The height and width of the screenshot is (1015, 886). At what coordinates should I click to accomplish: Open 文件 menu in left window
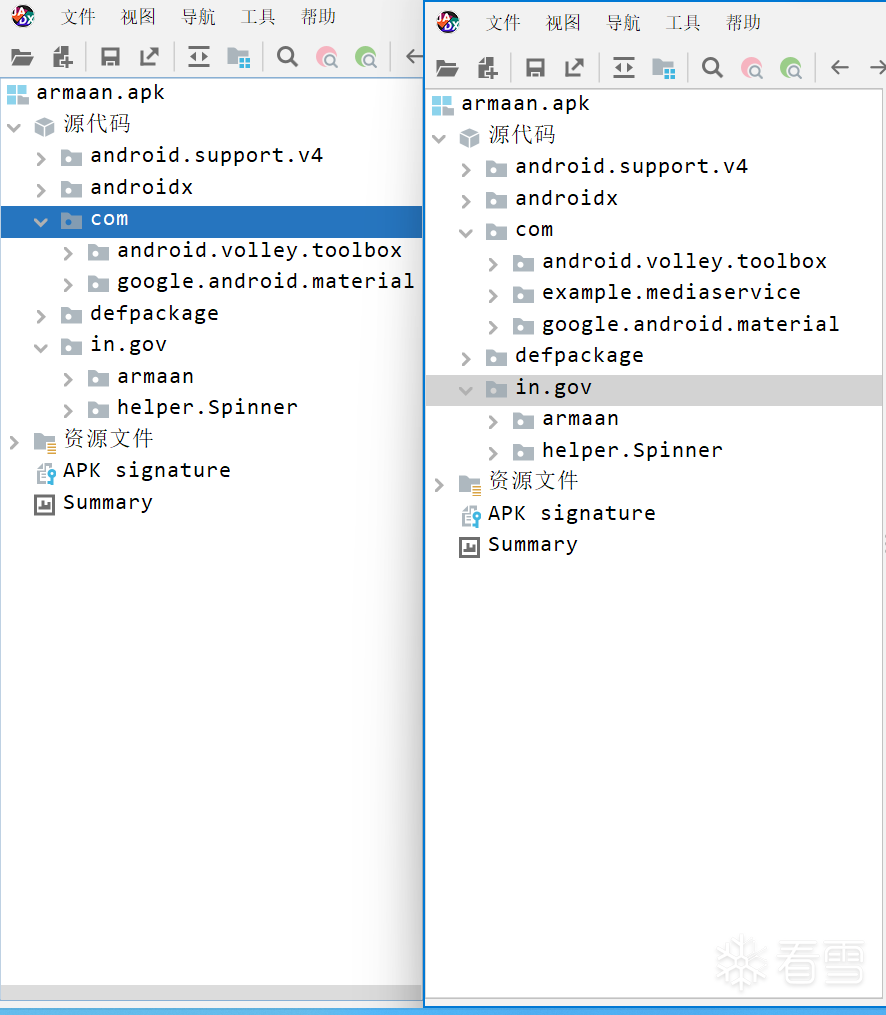(x=78, y=17)
